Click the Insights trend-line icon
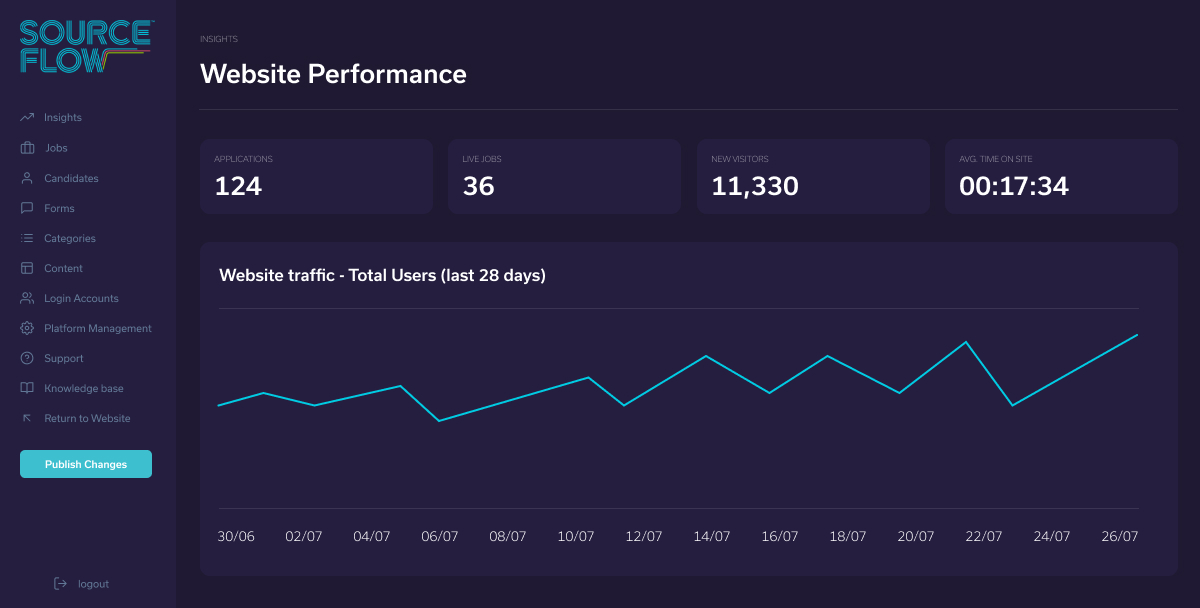This screenshot has width=1200, height=608. click(27, 118)
